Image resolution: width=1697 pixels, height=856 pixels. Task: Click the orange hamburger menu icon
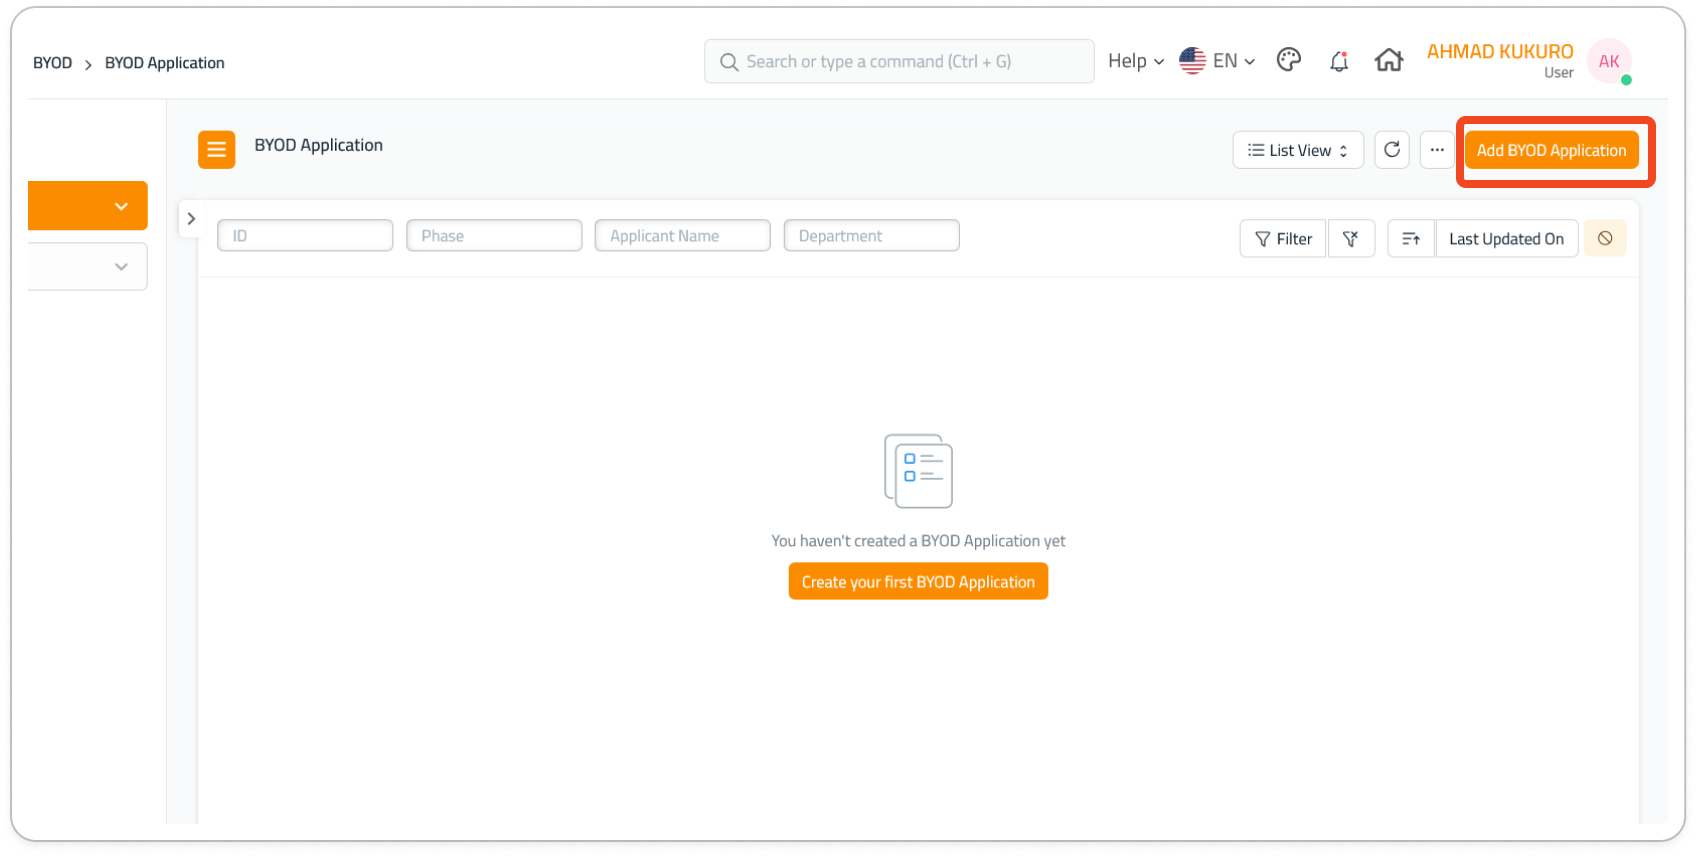pos(216,150)
